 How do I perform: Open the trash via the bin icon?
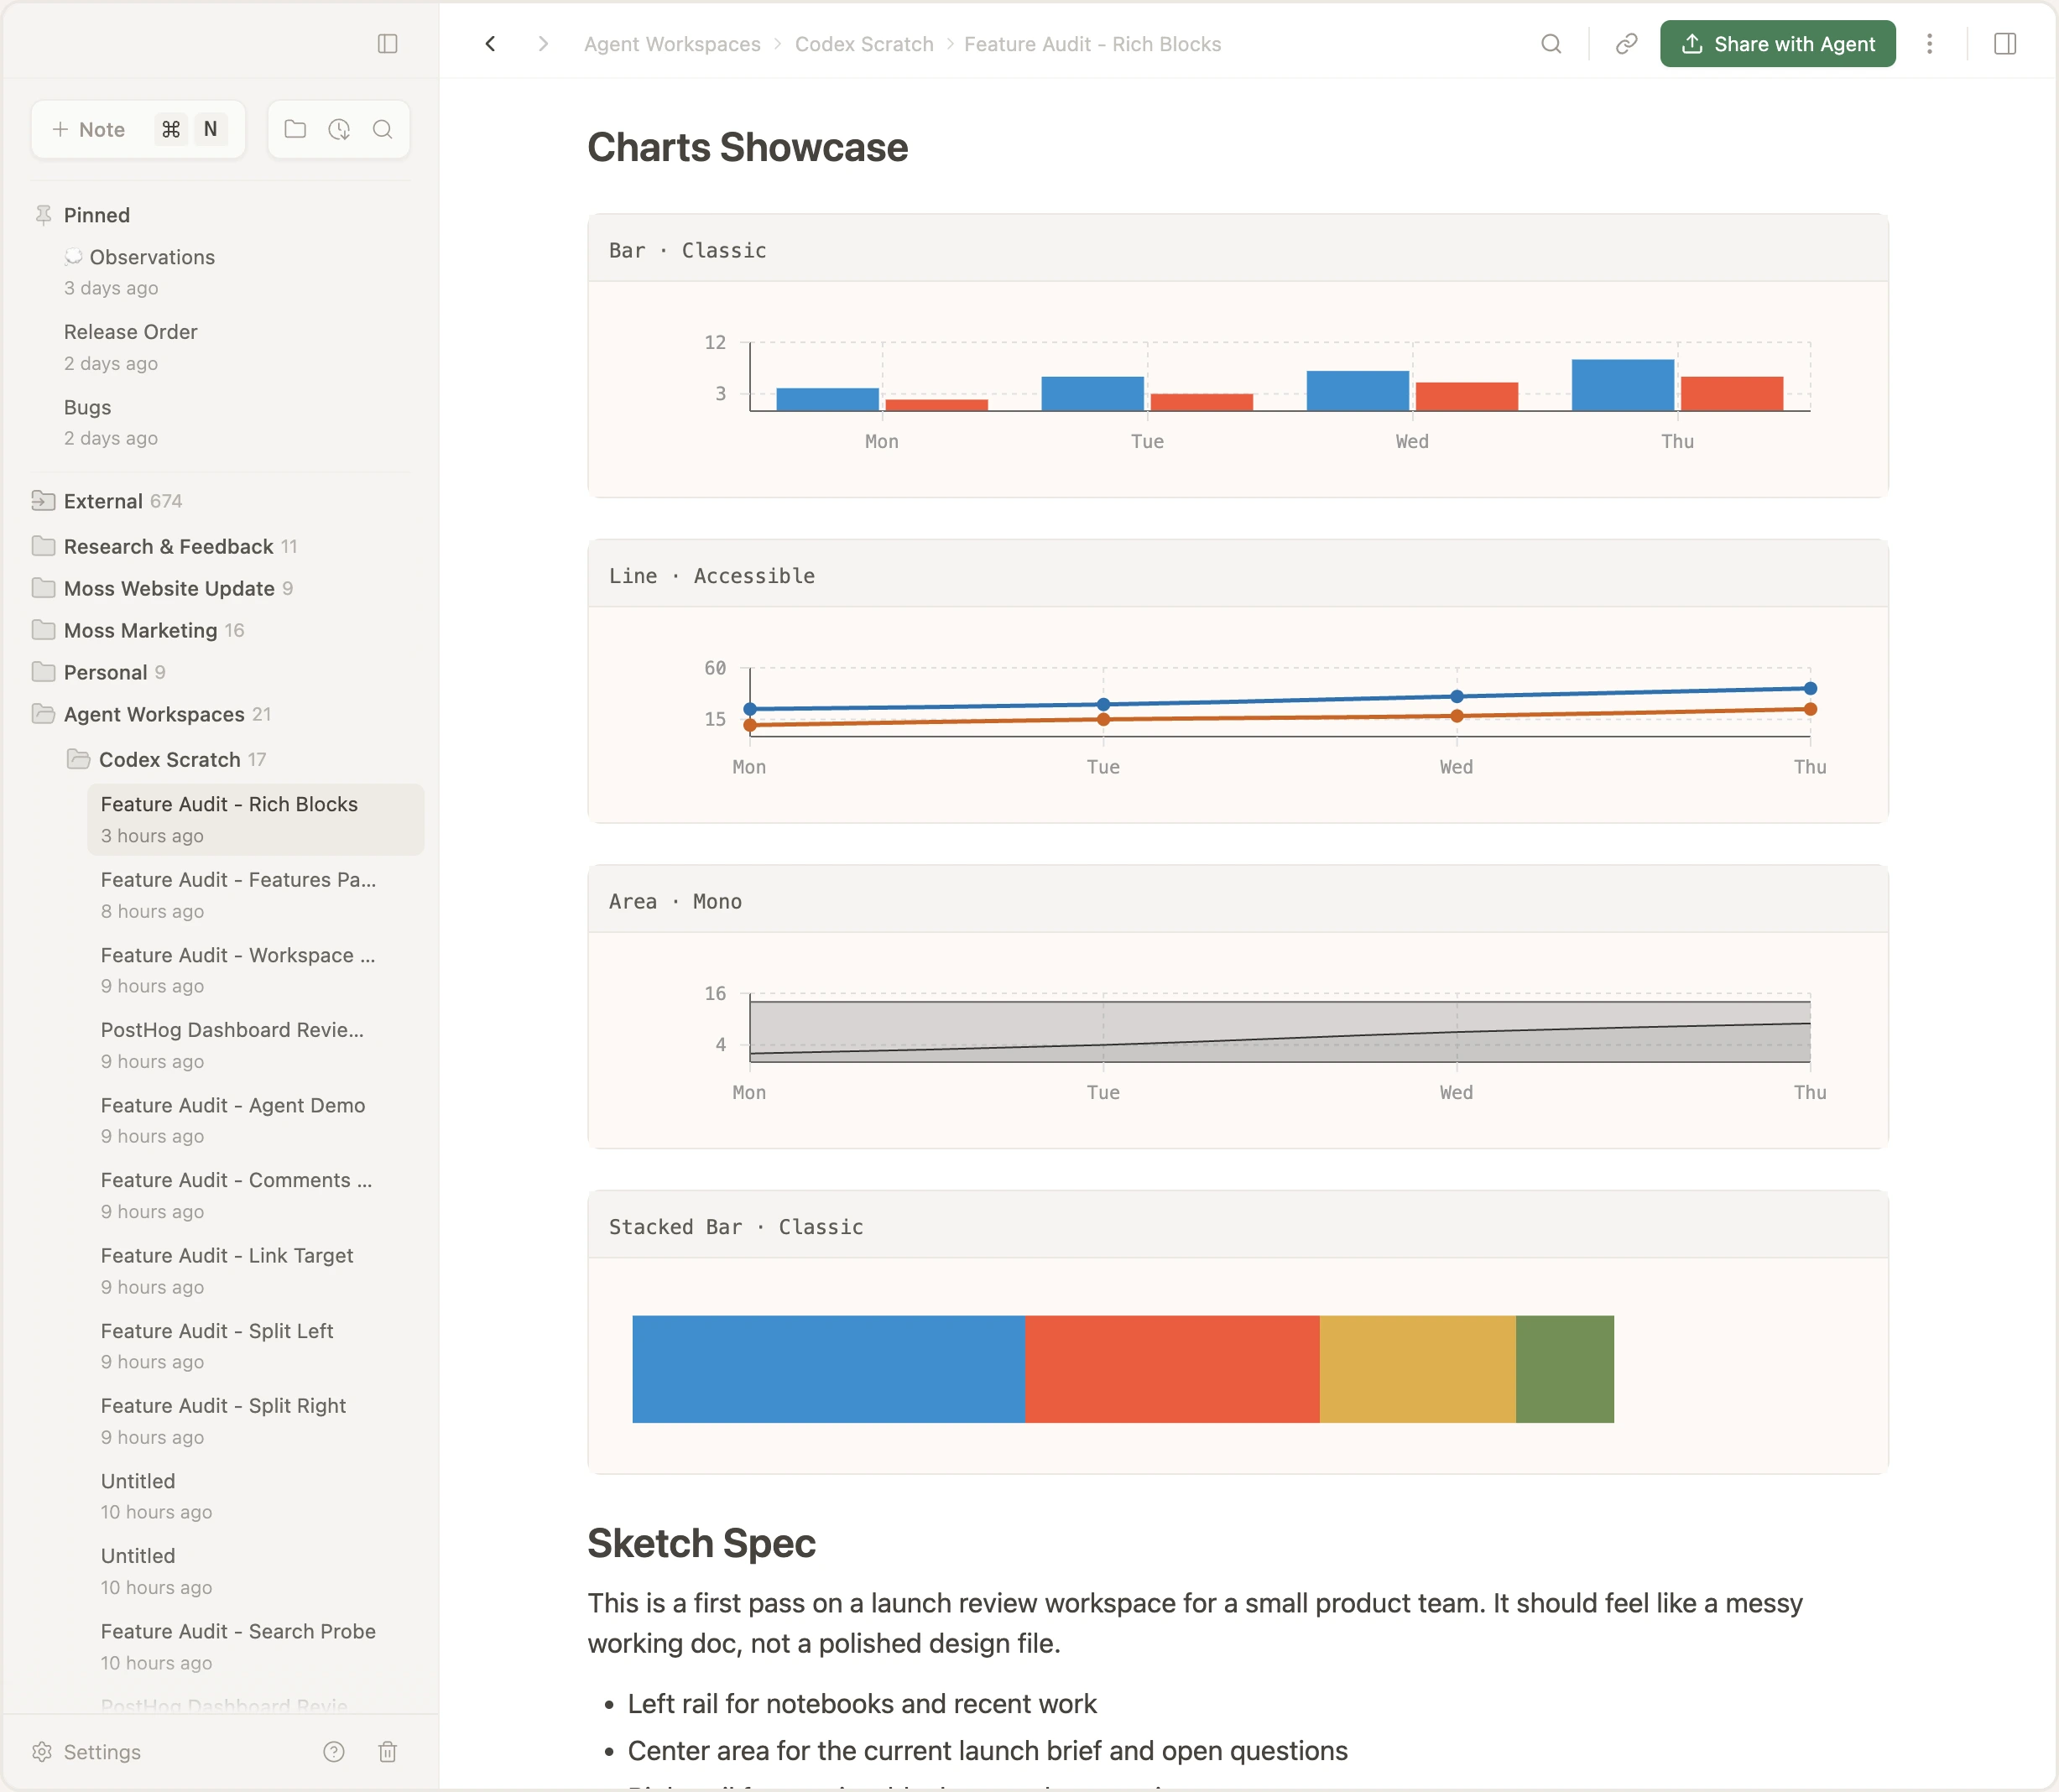tap(389, 1752)
